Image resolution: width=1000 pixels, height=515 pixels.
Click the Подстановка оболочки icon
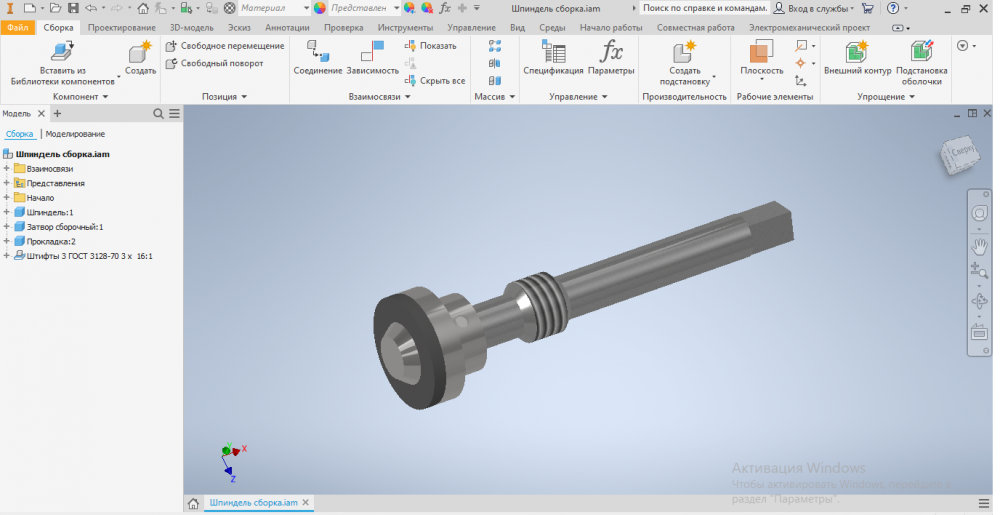(921, 53)
